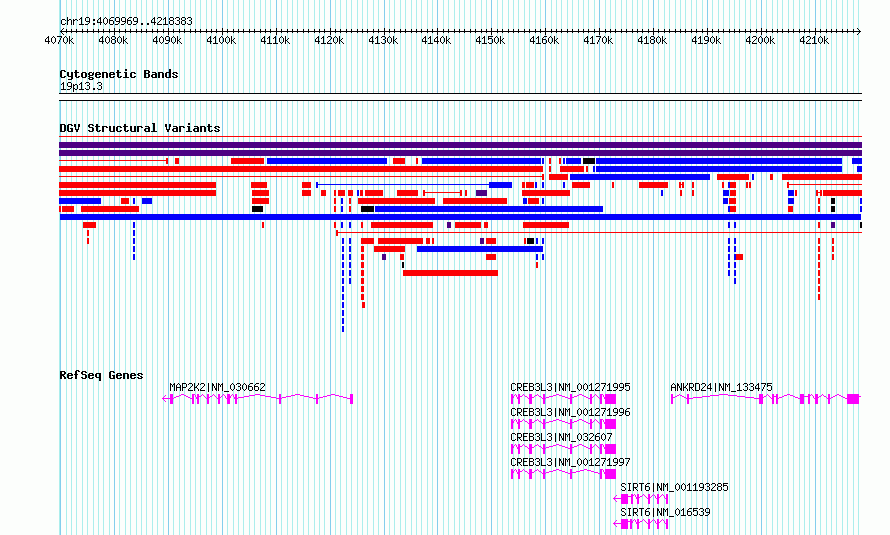Viewport: 890px width, 535px height.
Task: Click the 4080k ruler tick label
Action: 114,40
